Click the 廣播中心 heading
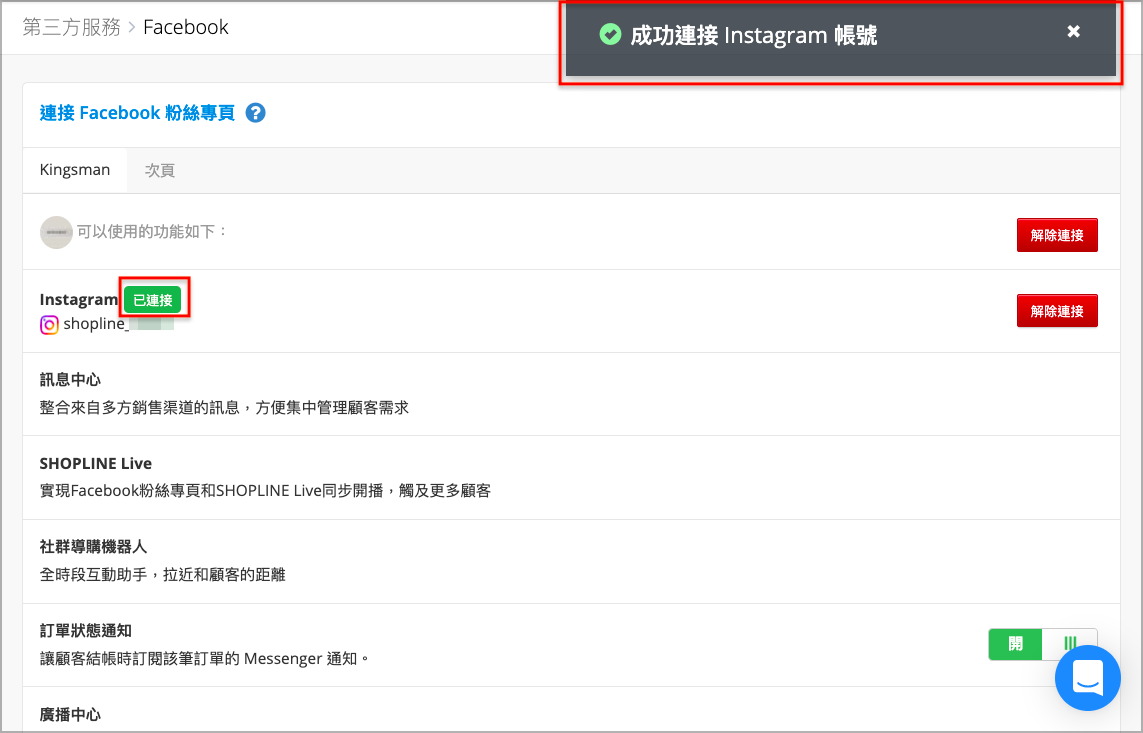This screenshot has height=733, width=1143. click(x=70, y=714)
